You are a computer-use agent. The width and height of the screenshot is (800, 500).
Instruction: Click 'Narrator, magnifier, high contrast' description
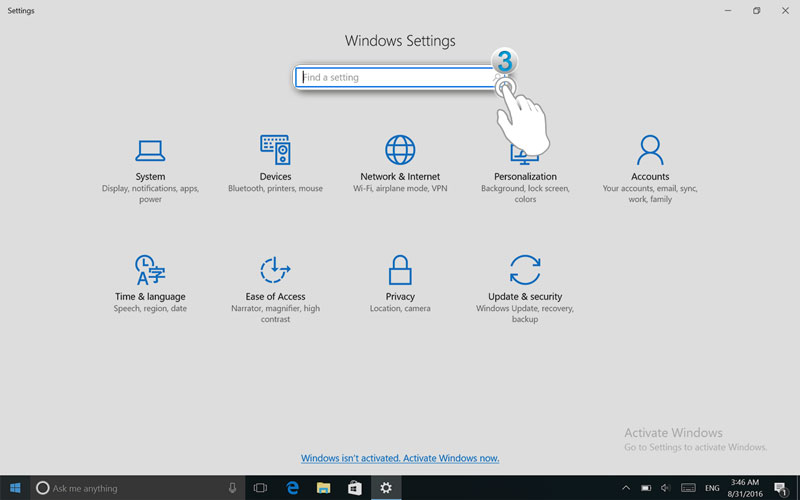pos(275,314)
